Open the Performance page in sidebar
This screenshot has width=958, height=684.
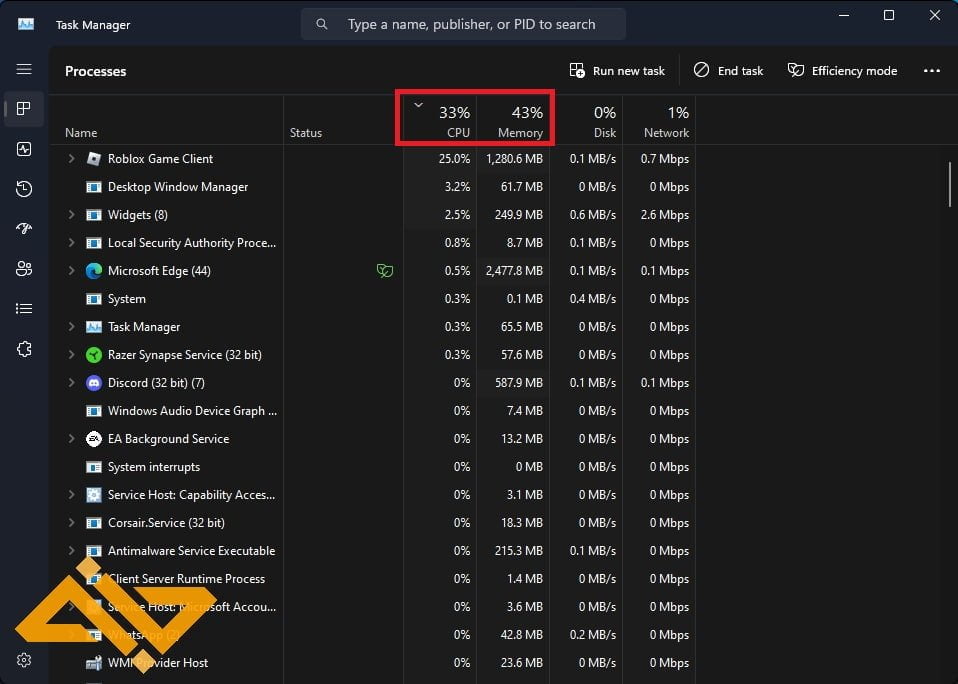[24, 149]
